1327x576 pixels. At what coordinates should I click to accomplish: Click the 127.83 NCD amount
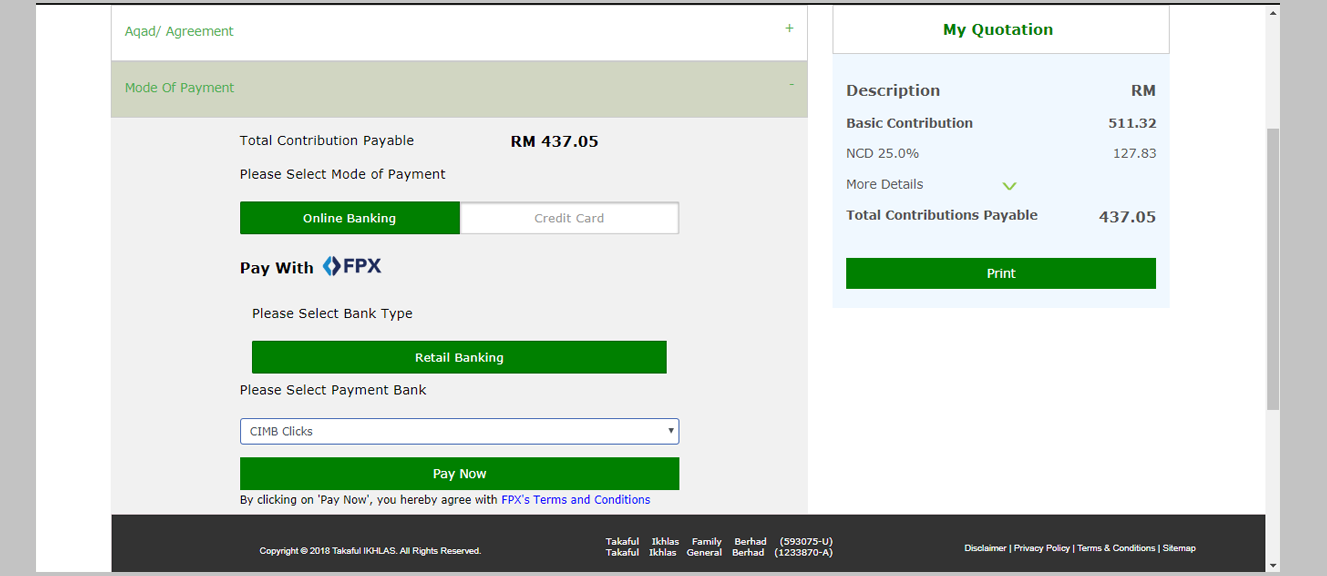pos(1134,153)
